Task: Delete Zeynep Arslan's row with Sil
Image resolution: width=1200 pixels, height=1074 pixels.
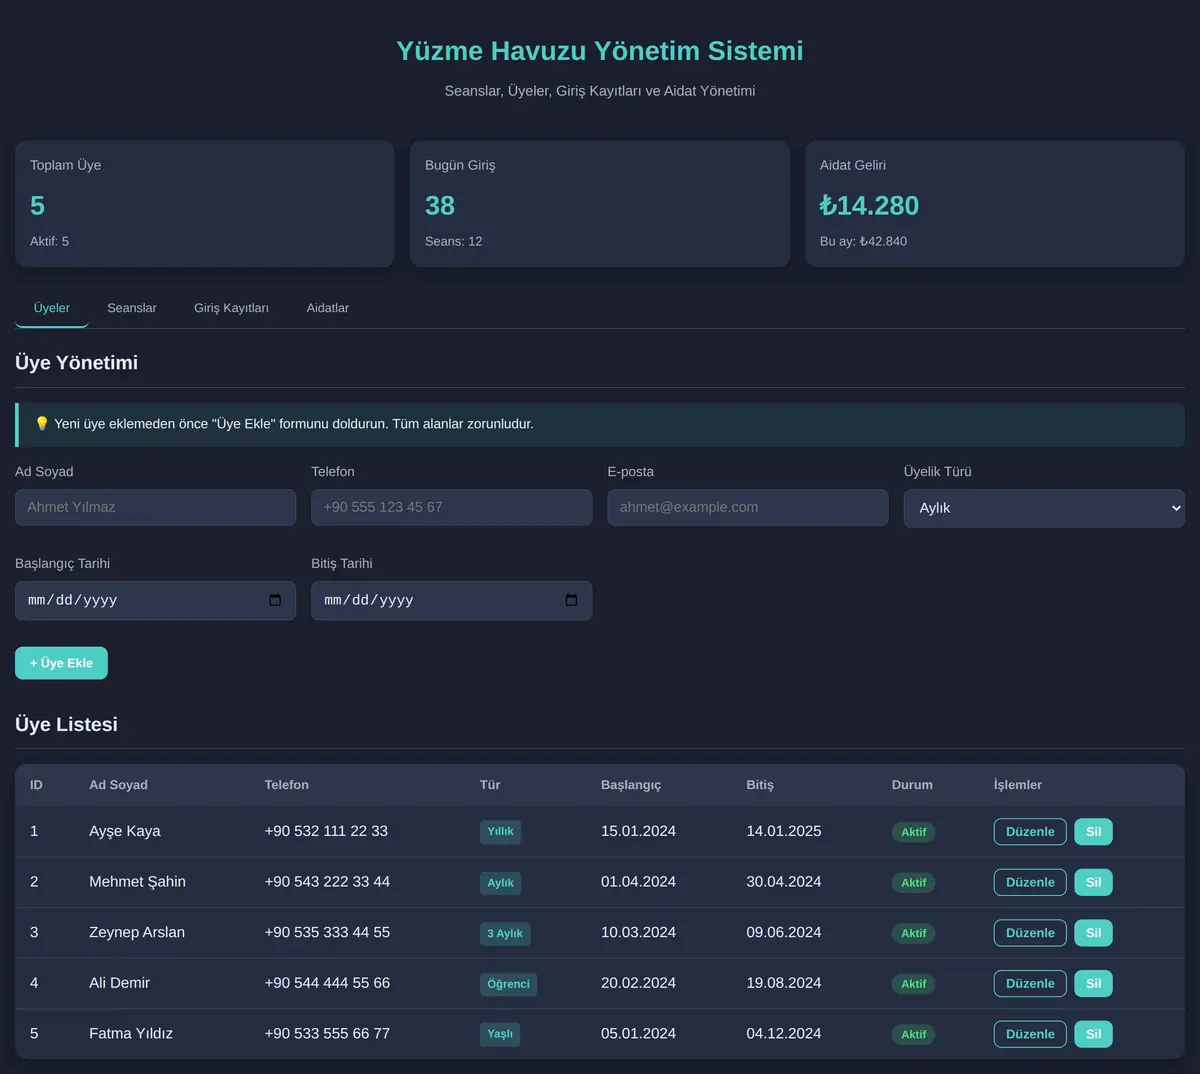Action: (x=1093, y=933)
